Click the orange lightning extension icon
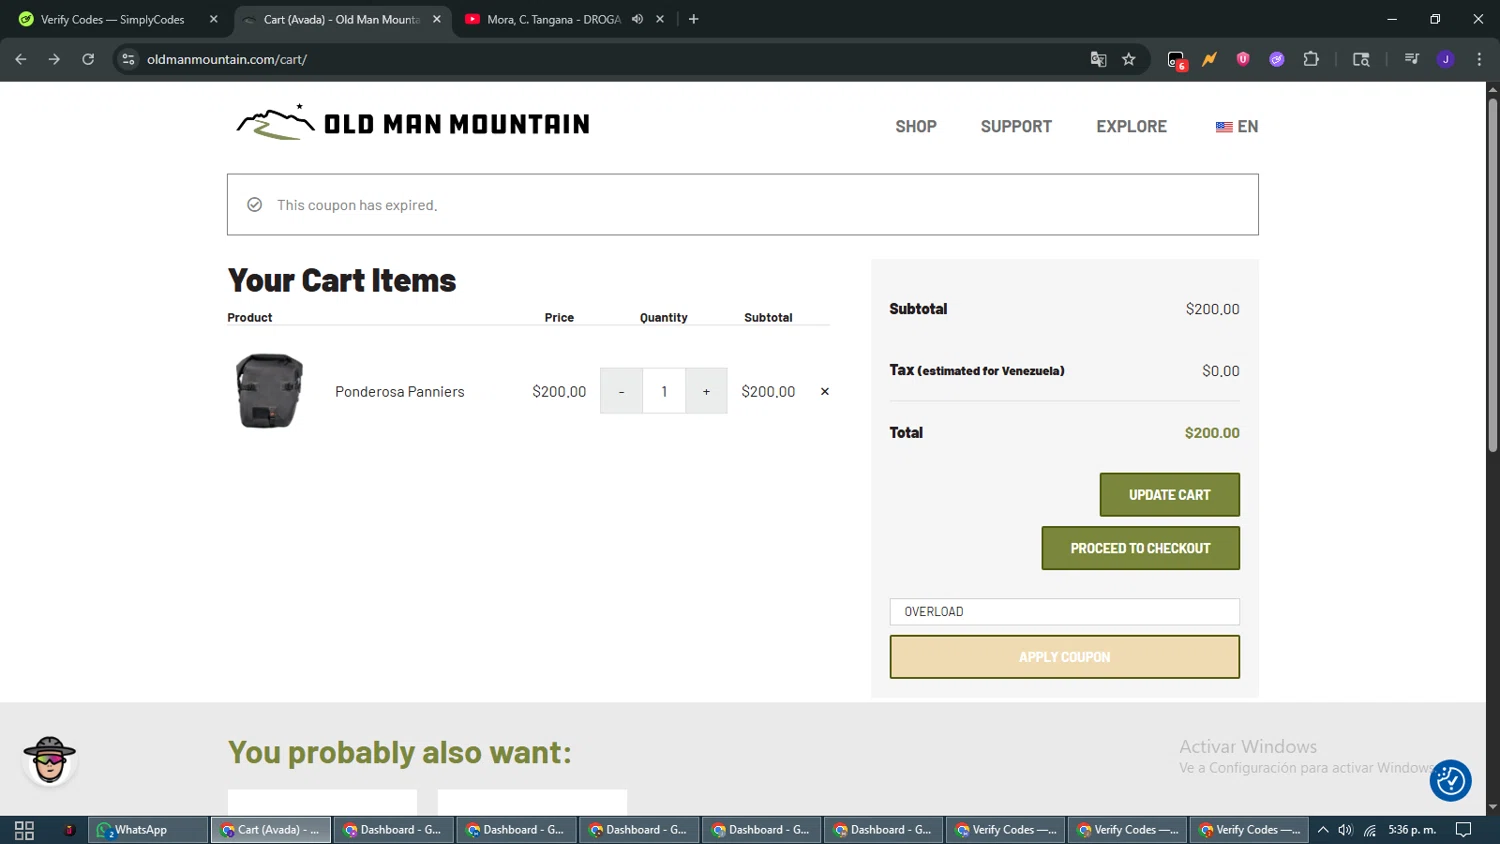The width and height of the screenshot is (1500, 844). (x=1210, y=59)
